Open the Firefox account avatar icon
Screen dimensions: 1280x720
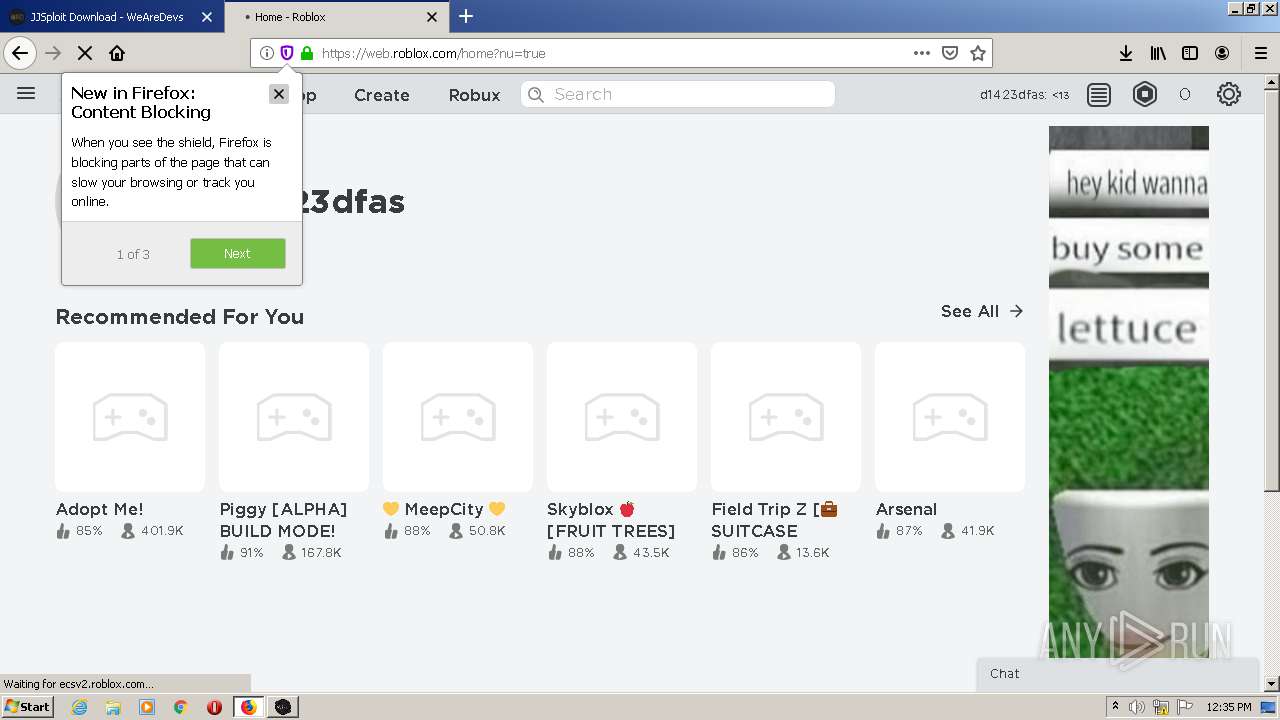[x=1222, y=53]
